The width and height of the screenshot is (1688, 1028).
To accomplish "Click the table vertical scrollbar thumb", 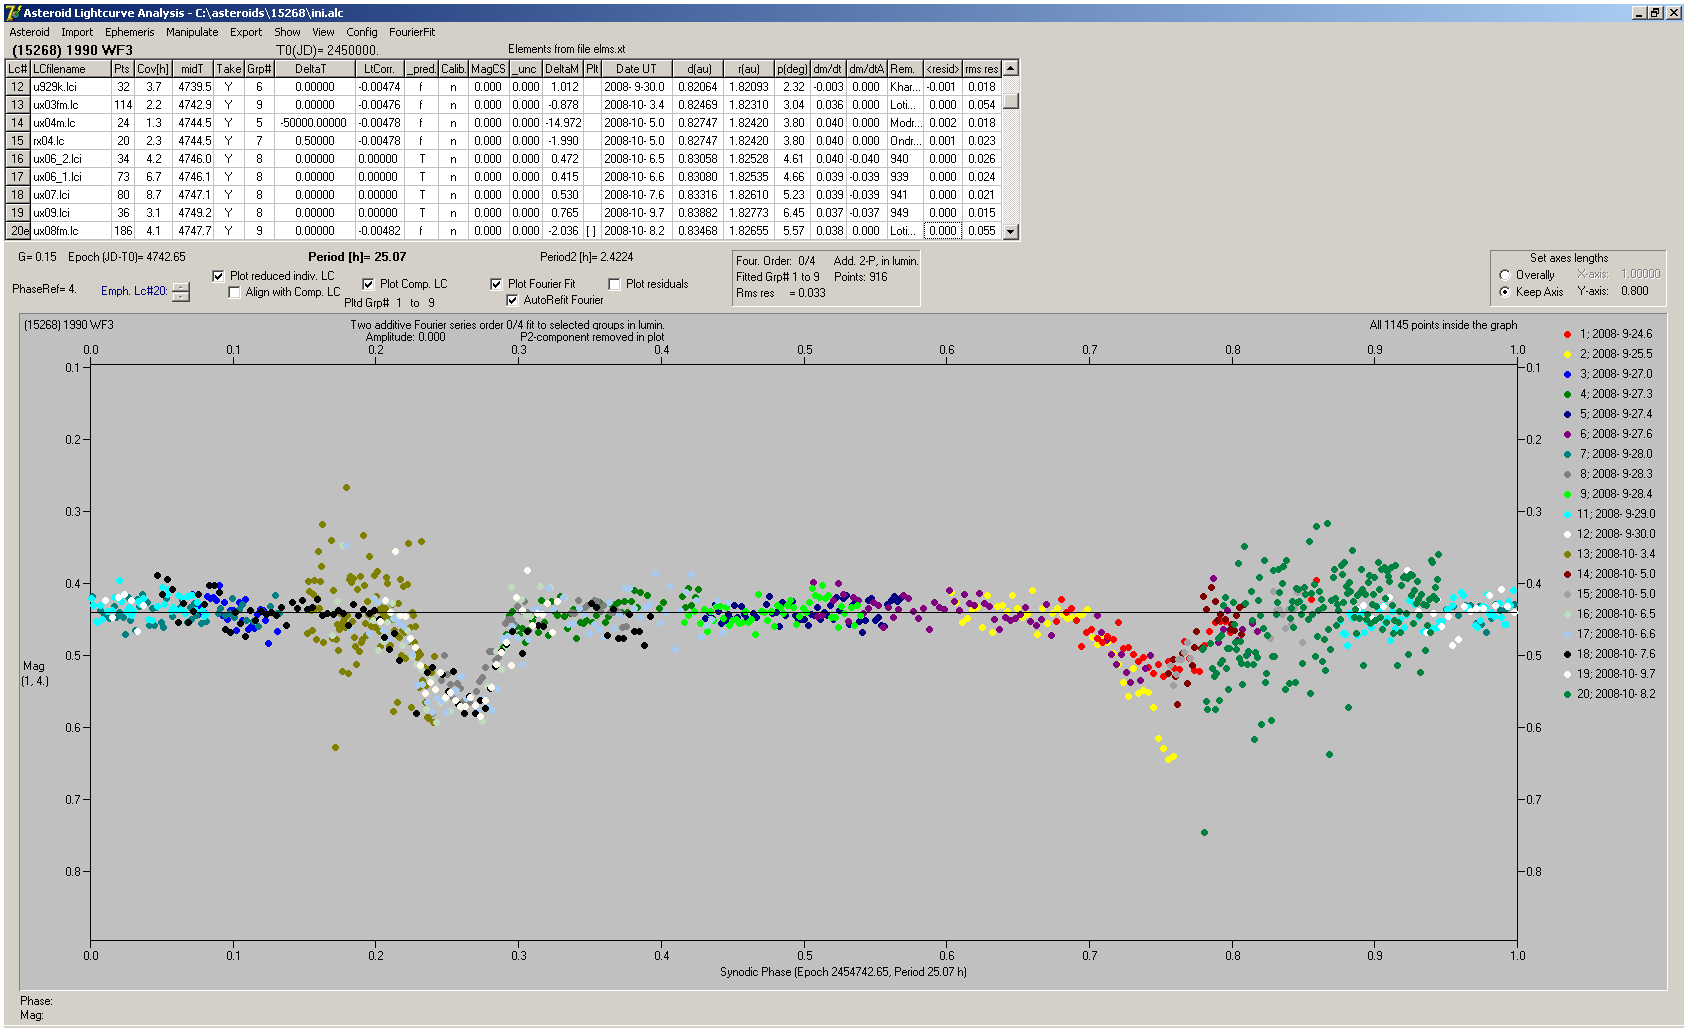I will (x=1011, y=101).
